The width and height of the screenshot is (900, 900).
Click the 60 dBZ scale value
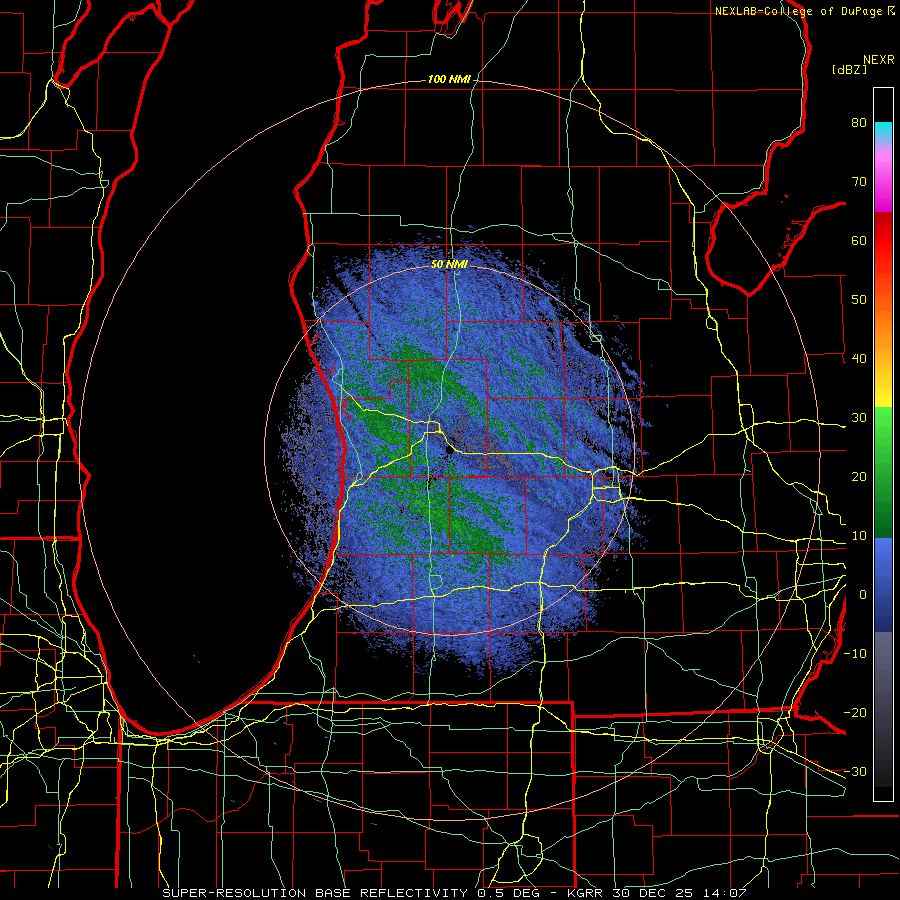pos(859,240)
